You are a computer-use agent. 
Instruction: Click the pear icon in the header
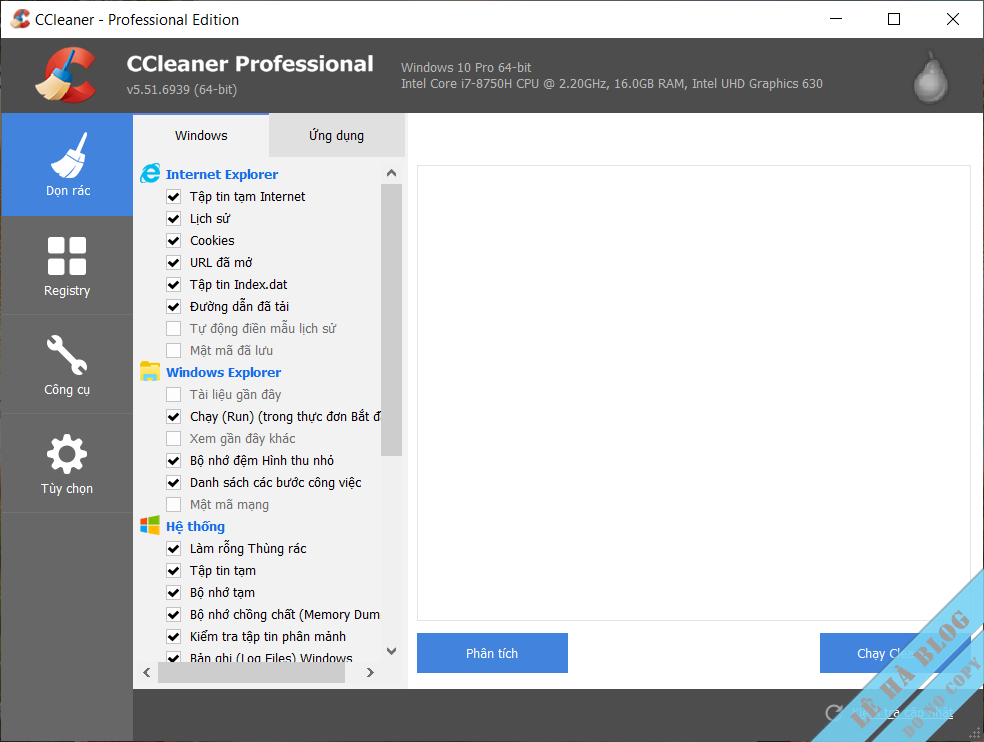coord(931,77)
